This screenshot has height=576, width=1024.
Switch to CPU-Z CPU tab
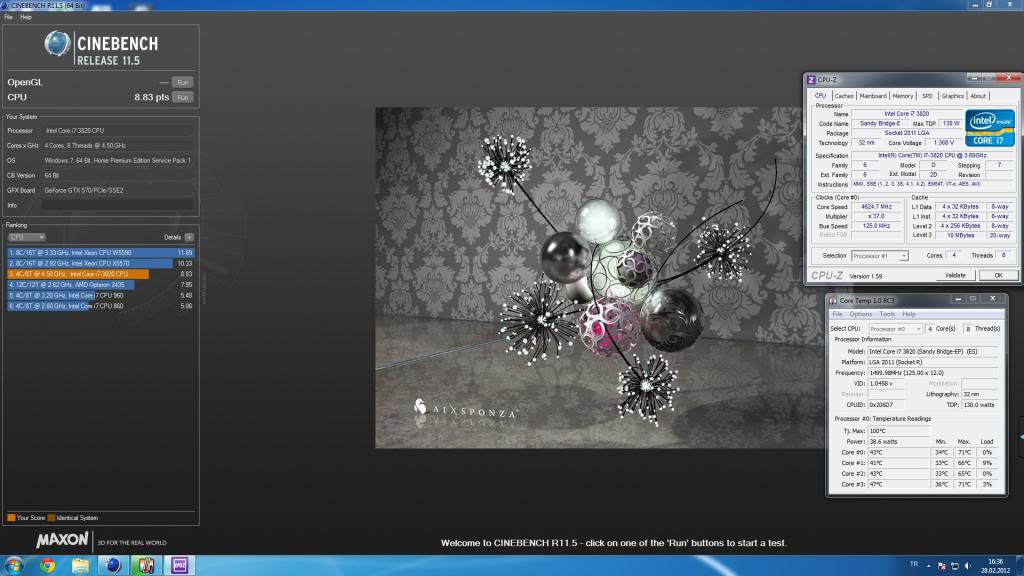coord(820,96)
